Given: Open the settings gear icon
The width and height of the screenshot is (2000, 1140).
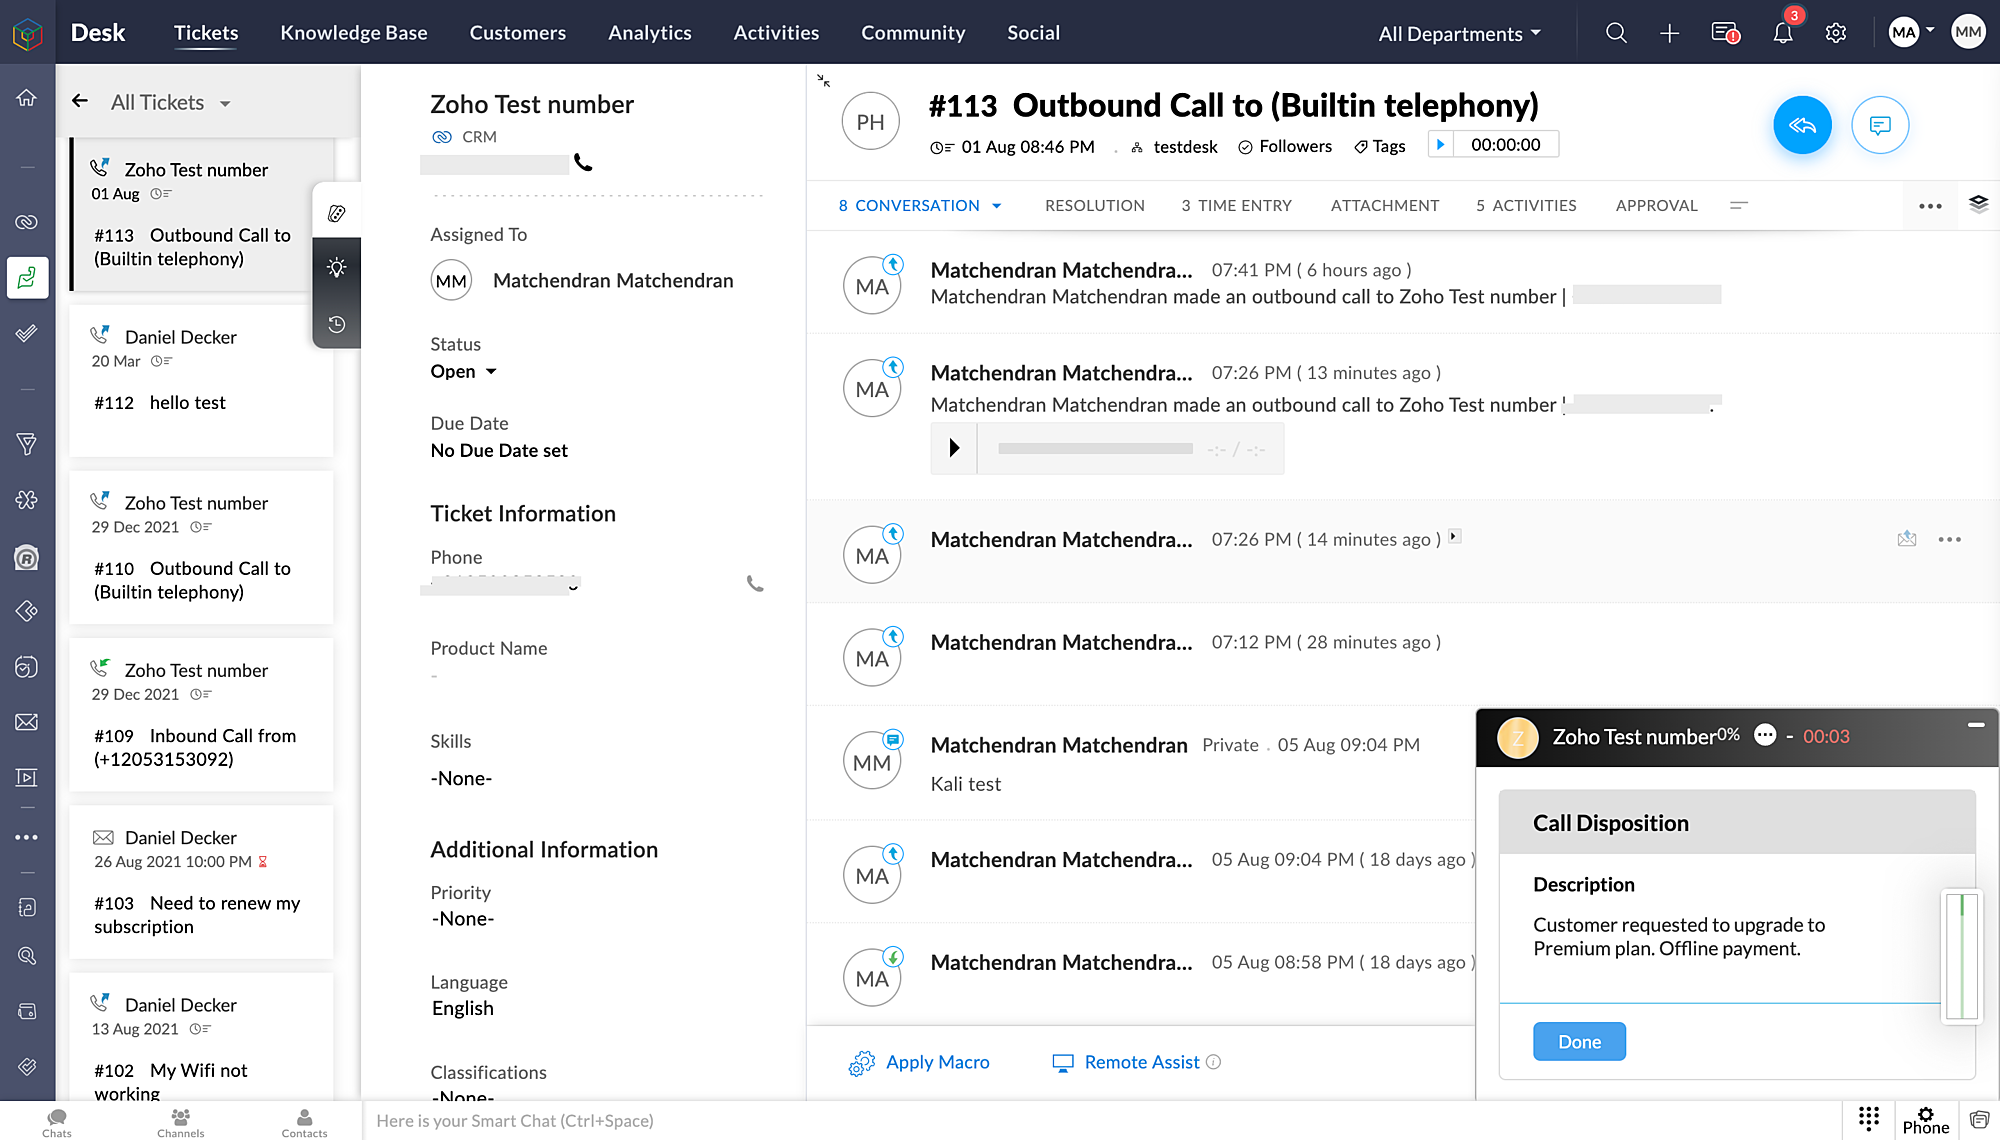Looking at the screenshot, I should point(1836,33).
